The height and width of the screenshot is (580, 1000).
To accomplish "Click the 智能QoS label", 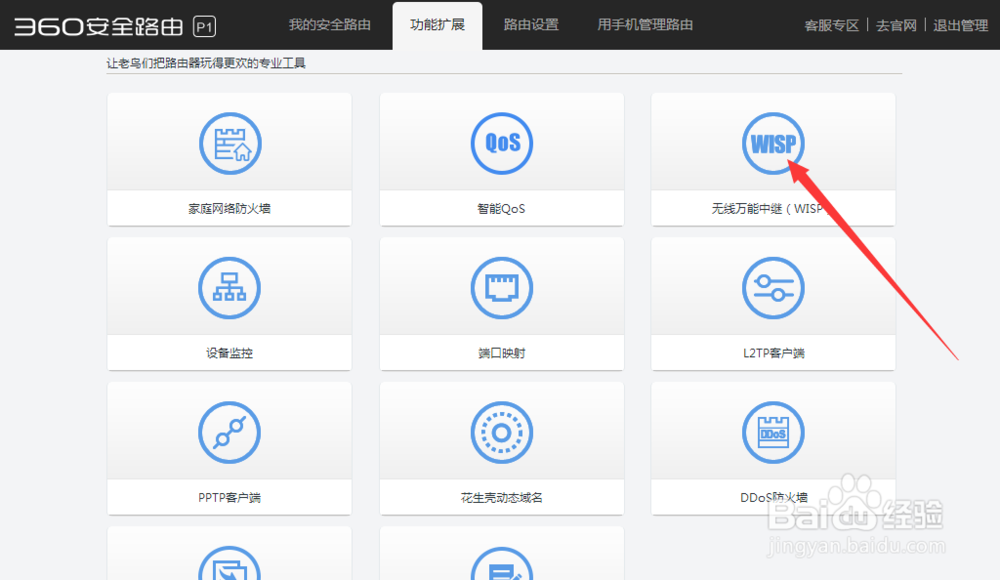I will [501, 209].
